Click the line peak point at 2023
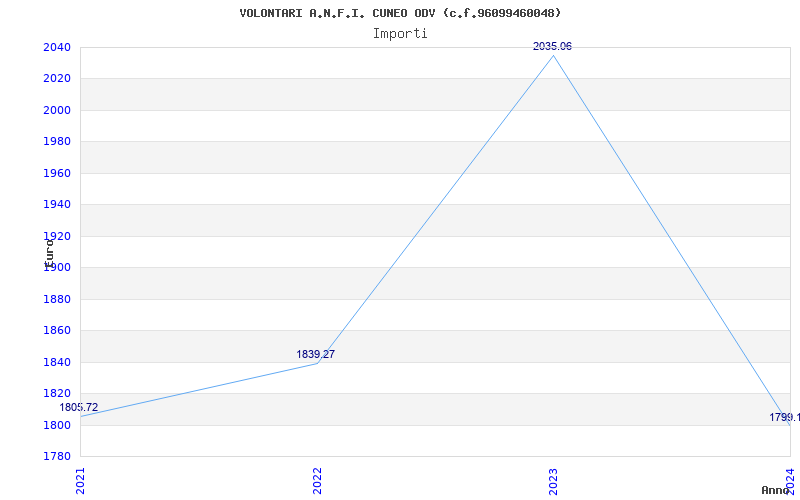 pyautogui.click(x=554, y=55)
